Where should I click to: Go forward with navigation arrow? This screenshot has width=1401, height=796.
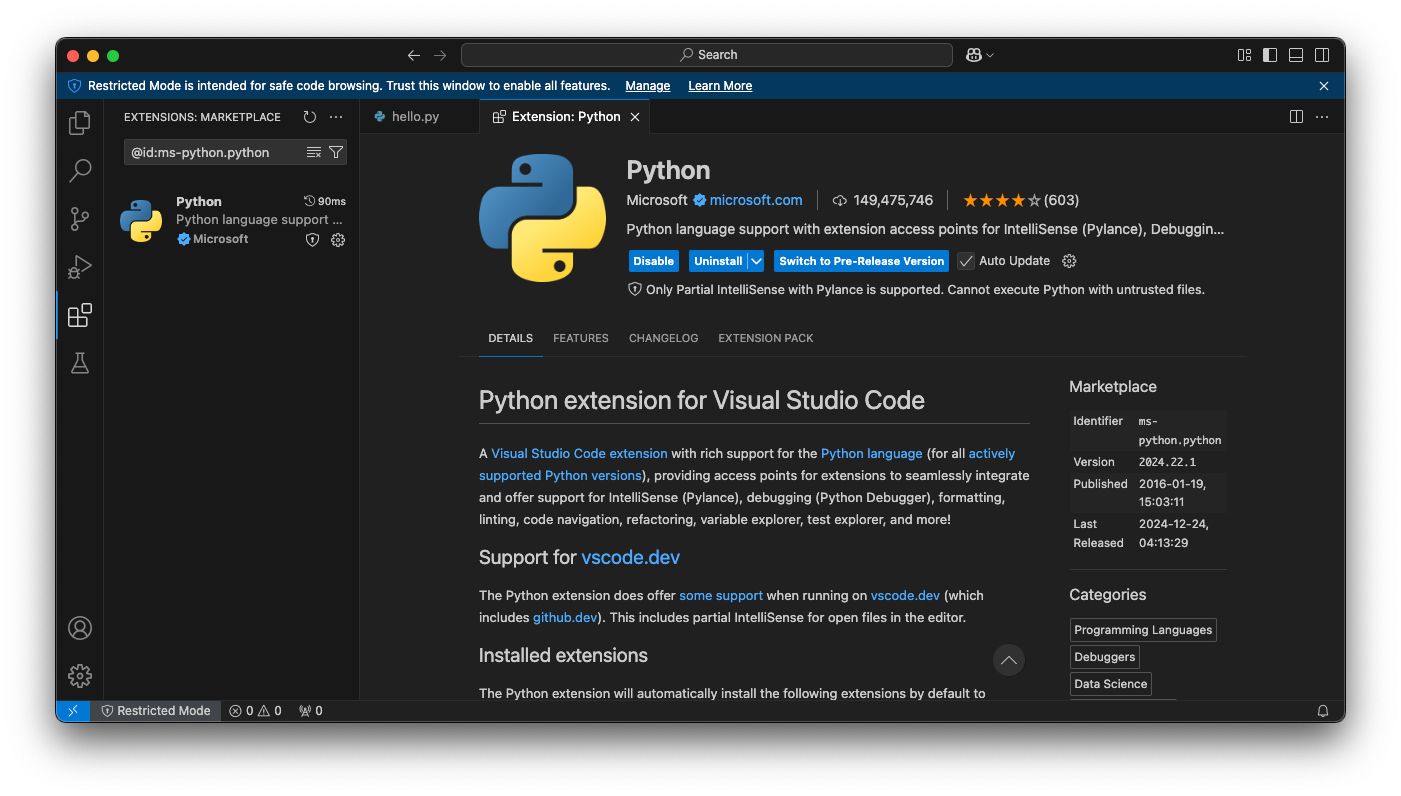point(440,55)
